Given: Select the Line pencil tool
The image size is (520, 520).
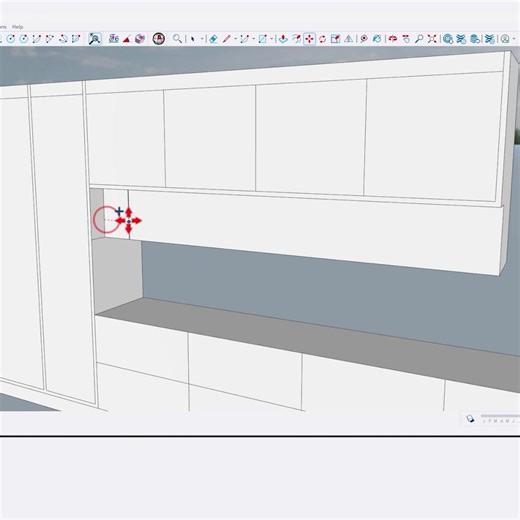Looking at the screenshot, I should coord(227,39).
